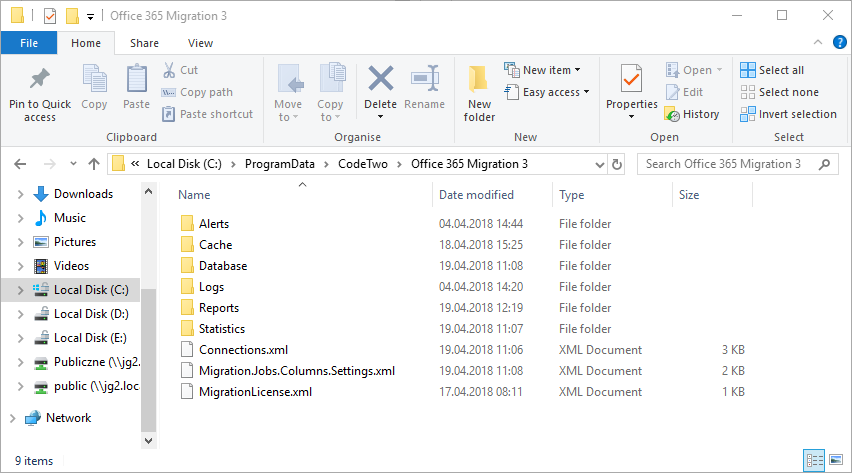Switch to Details view in status bar
Screen dimensions: 852x473
pyautogui.click(x=814, y=461)
